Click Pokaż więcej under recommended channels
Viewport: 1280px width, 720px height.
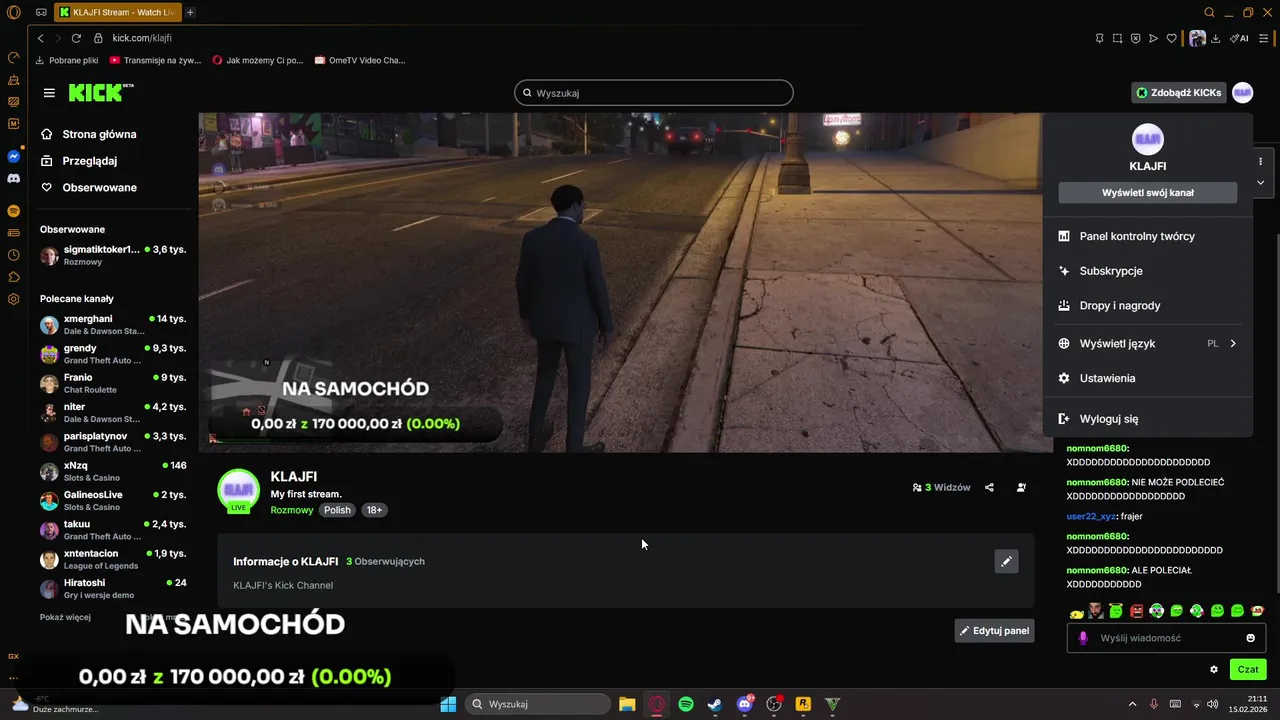point(65,617)
